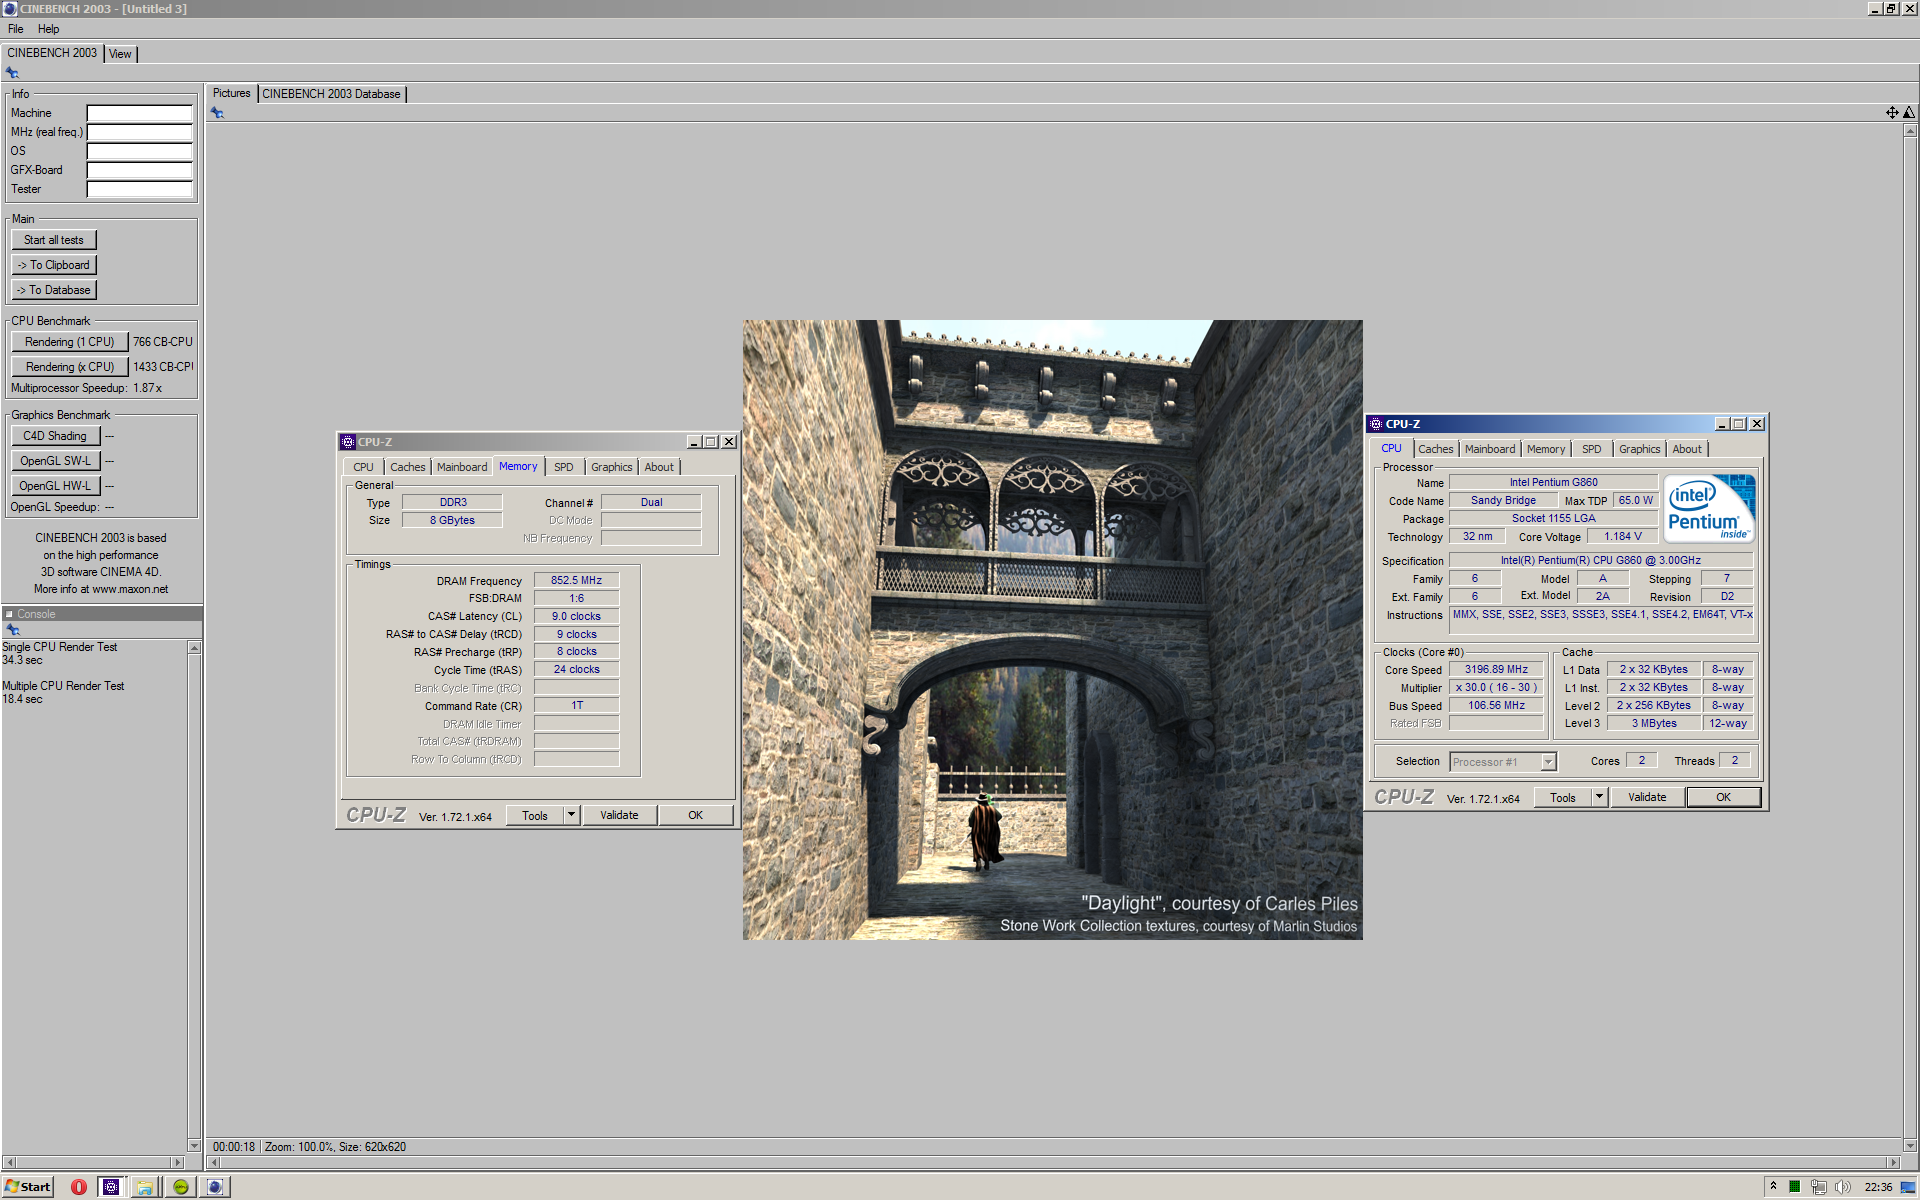Click the 22:36 system clock
The image size is (1920, 1200).
pyautogui.click(x=1878, y=1187)
